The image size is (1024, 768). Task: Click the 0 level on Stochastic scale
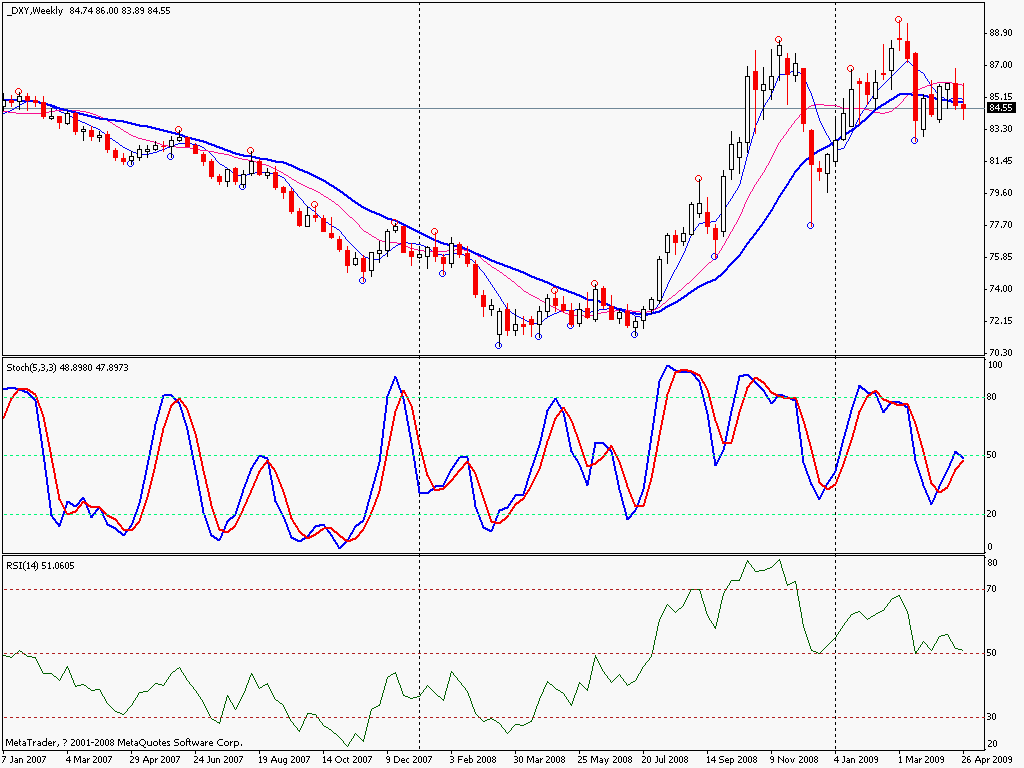[x=990, y=547]
